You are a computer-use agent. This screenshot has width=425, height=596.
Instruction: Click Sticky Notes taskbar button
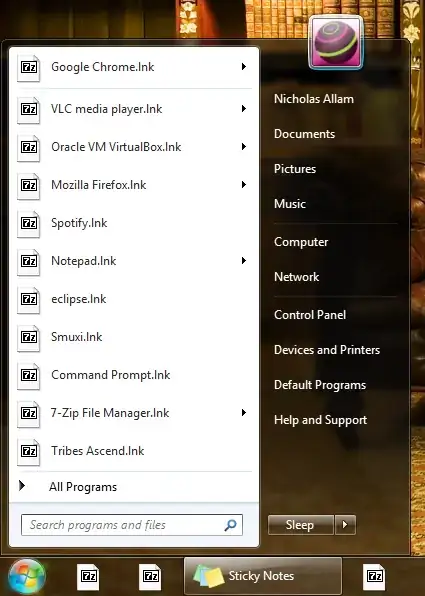tap(263, 576)
